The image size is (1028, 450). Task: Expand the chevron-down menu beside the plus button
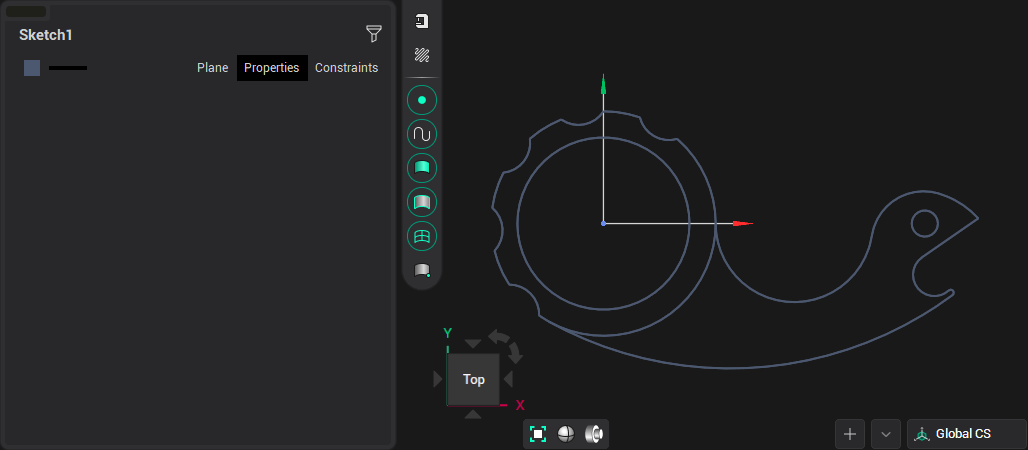click(886, 434)
